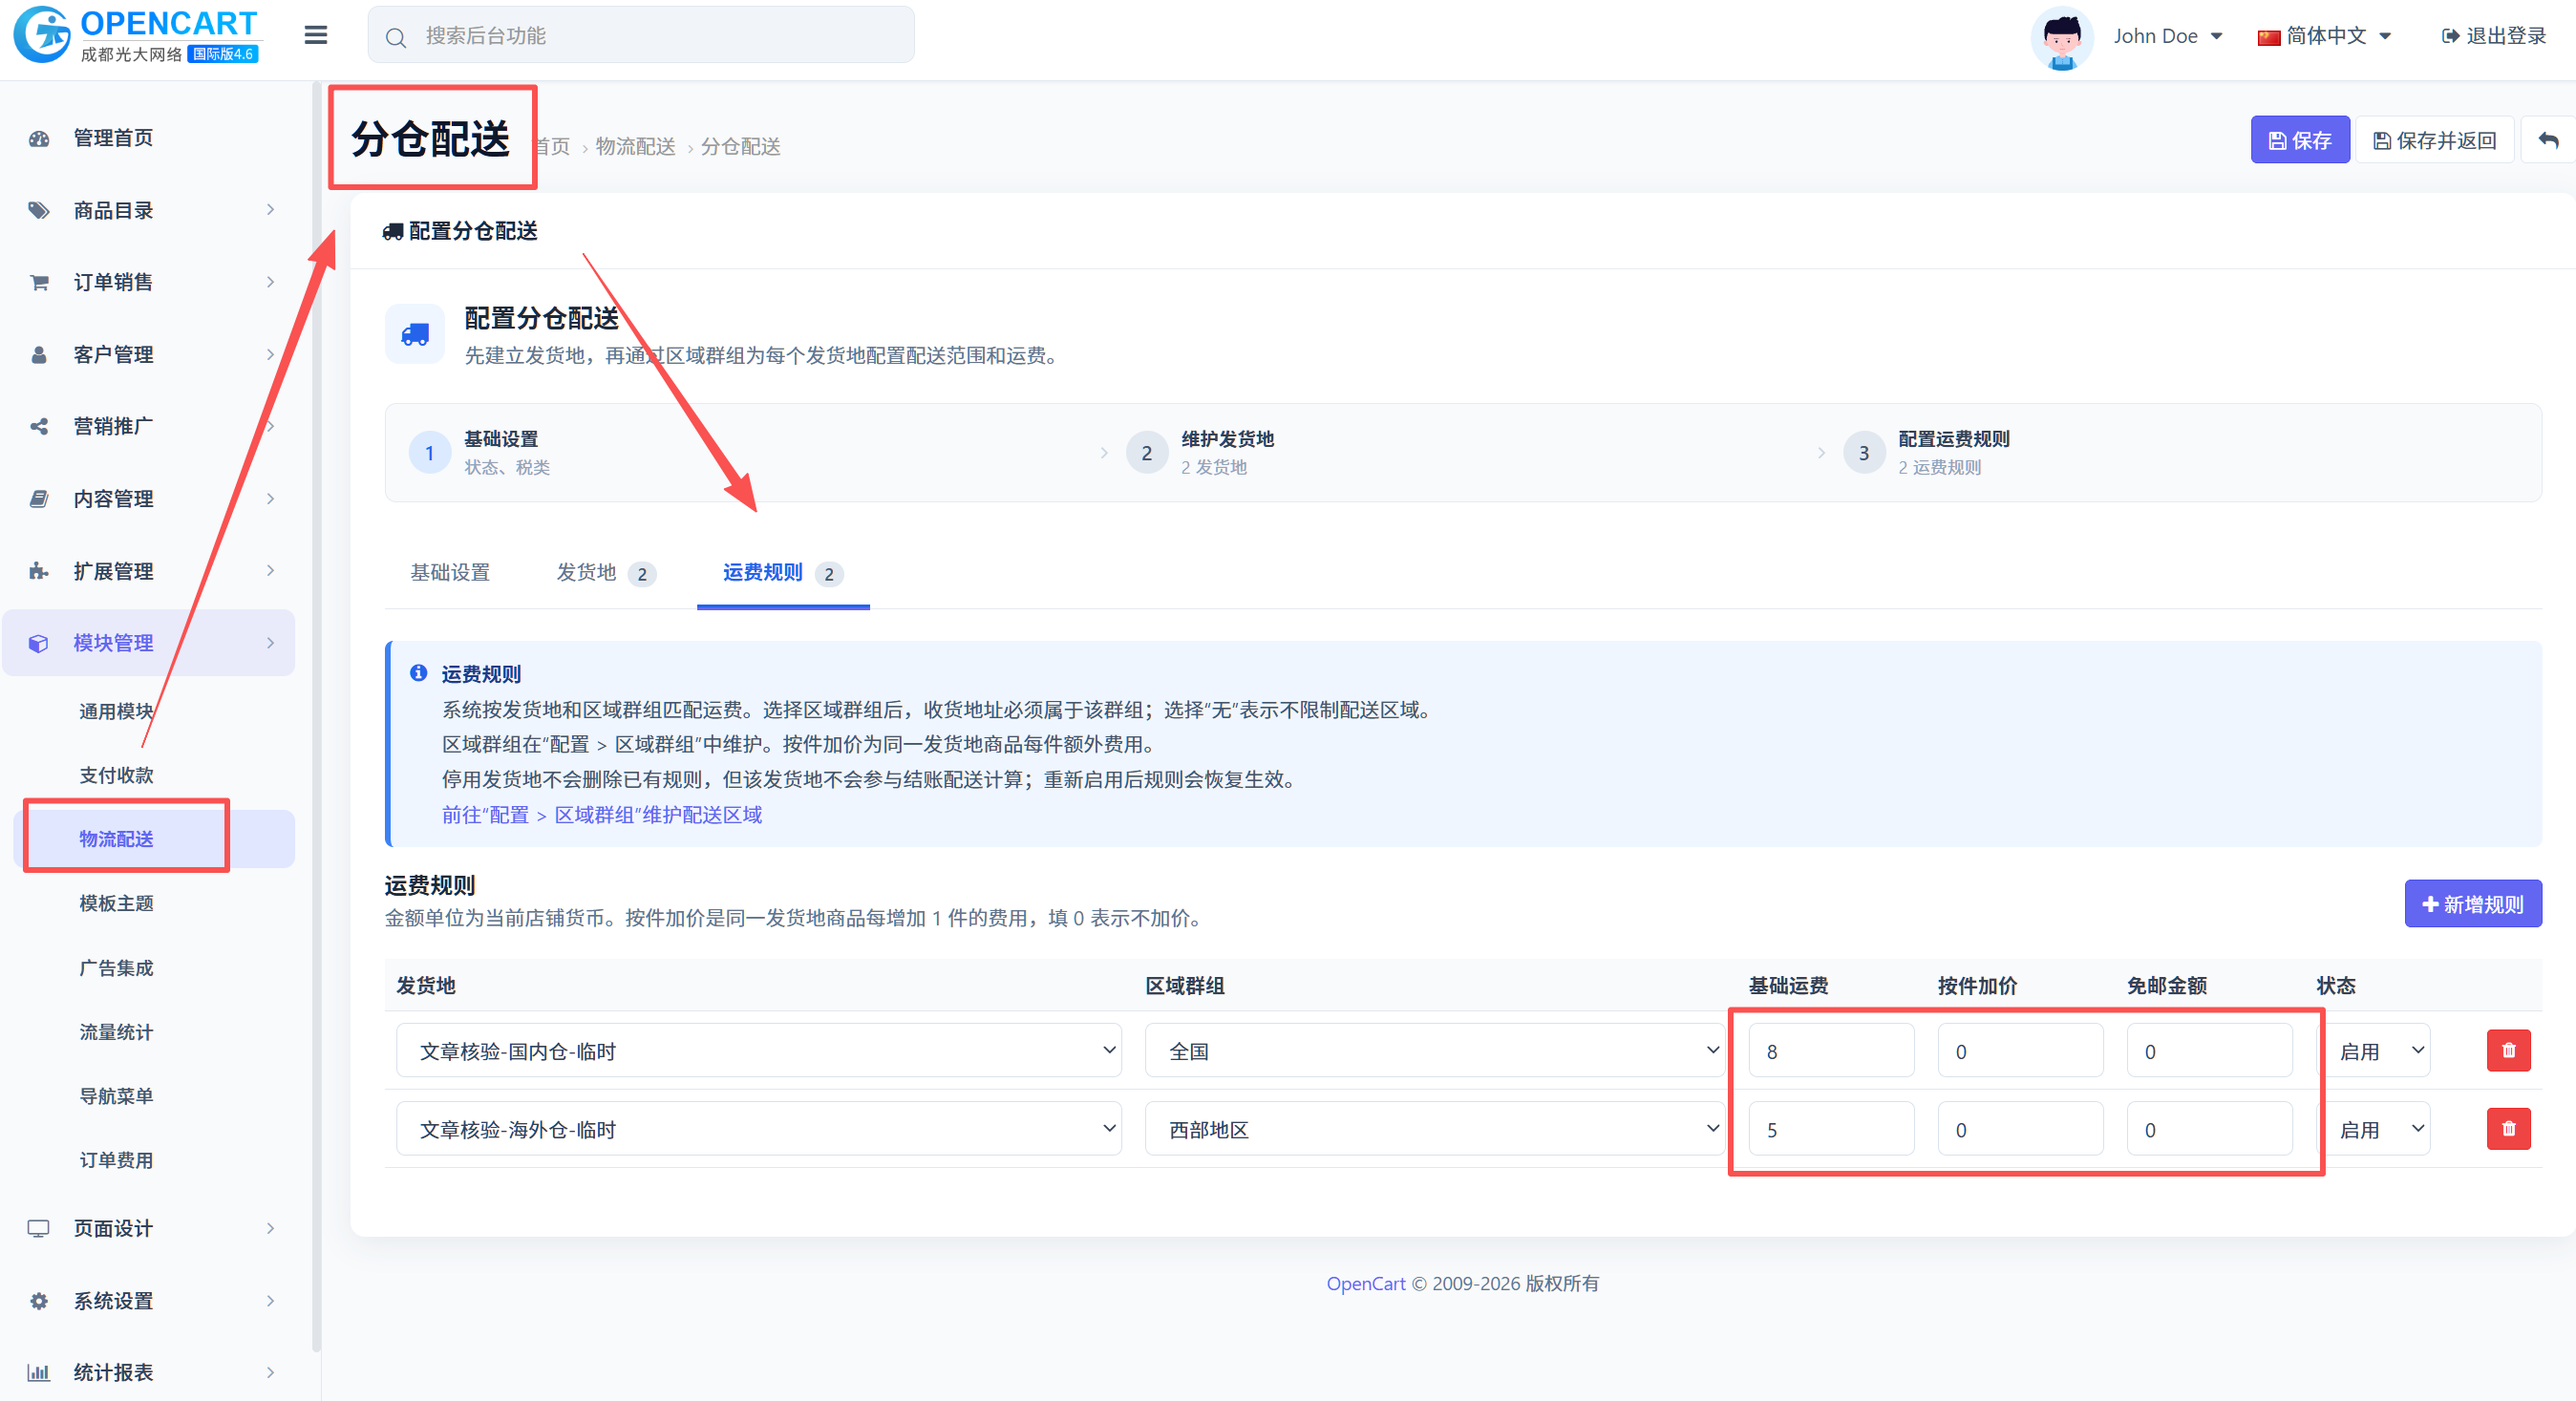Click the 订单销售 cart icon
Viewport: 2576px width, 1401px height.
[x=39, y=282]
